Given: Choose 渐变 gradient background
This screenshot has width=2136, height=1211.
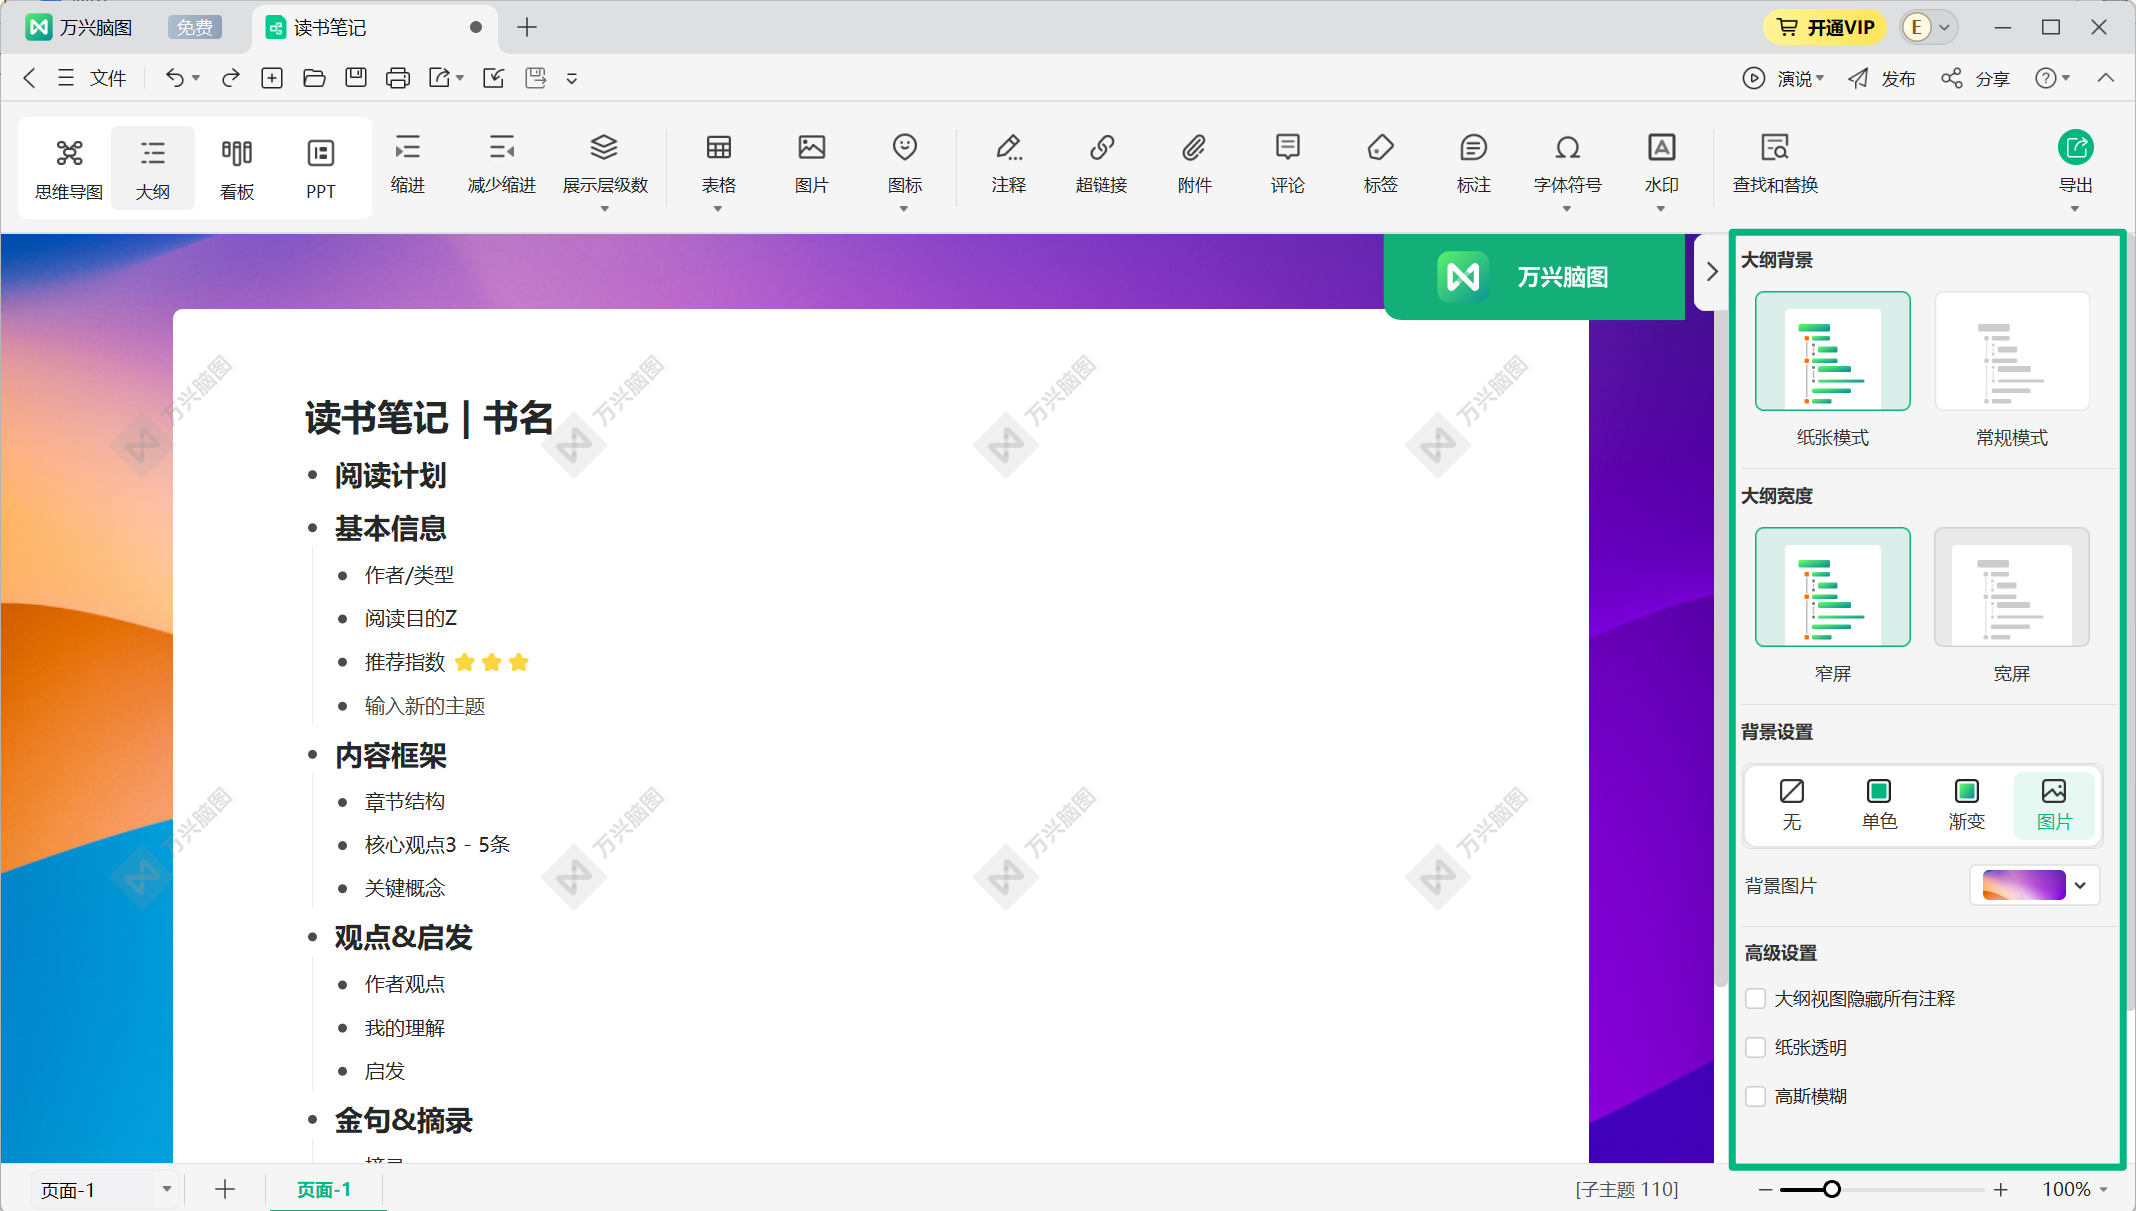Looking at the screenshot, I should tap(1966, 805).
